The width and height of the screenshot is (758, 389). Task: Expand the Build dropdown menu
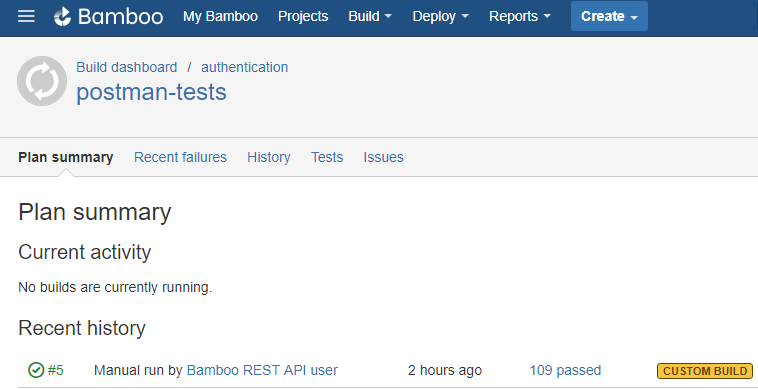point(370,16)
